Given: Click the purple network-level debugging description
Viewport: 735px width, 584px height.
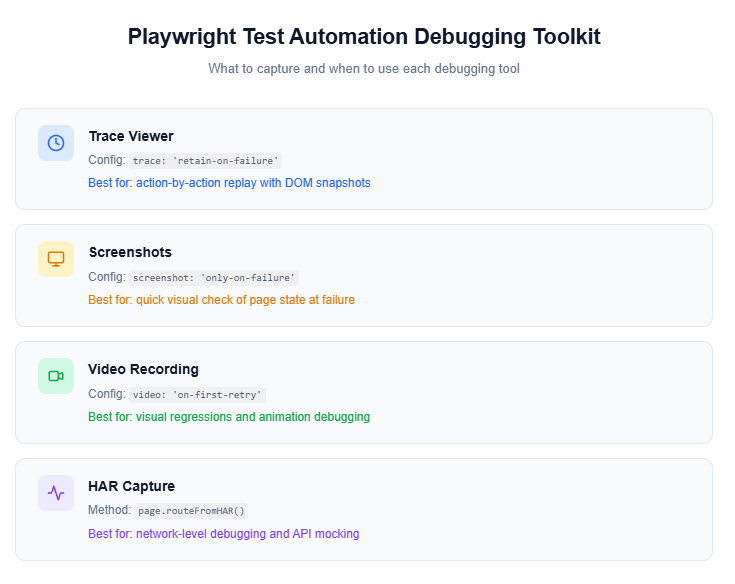Looking at the screenshot, I should click(223, 533).
